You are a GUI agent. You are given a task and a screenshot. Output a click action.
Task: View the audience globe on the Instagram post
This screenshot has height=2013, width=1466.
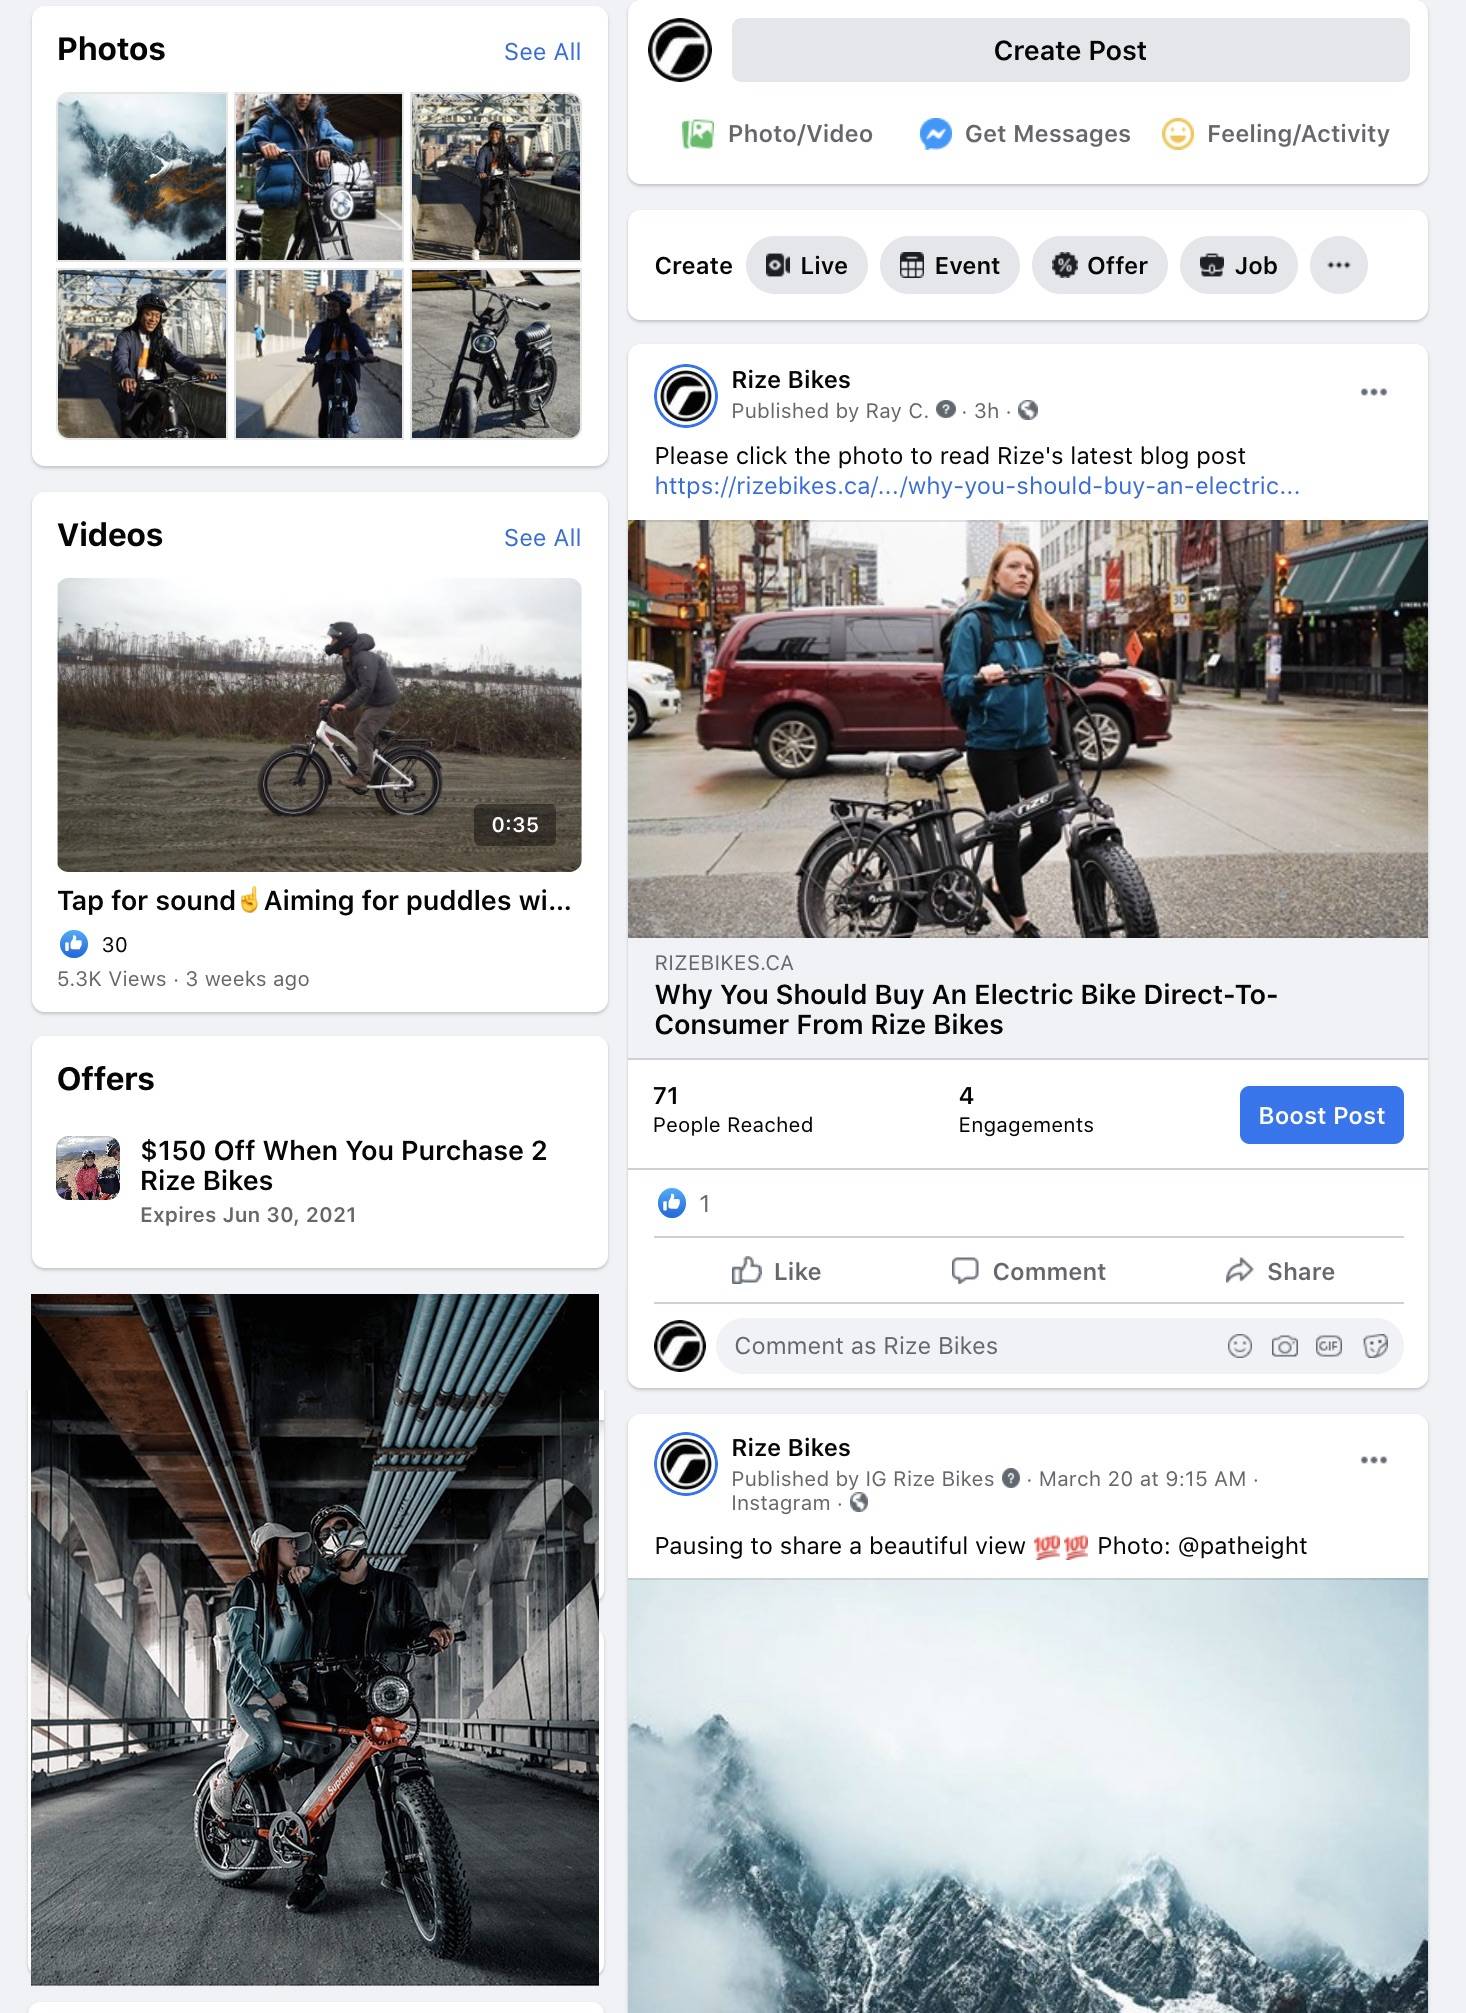click(859, 1503)
